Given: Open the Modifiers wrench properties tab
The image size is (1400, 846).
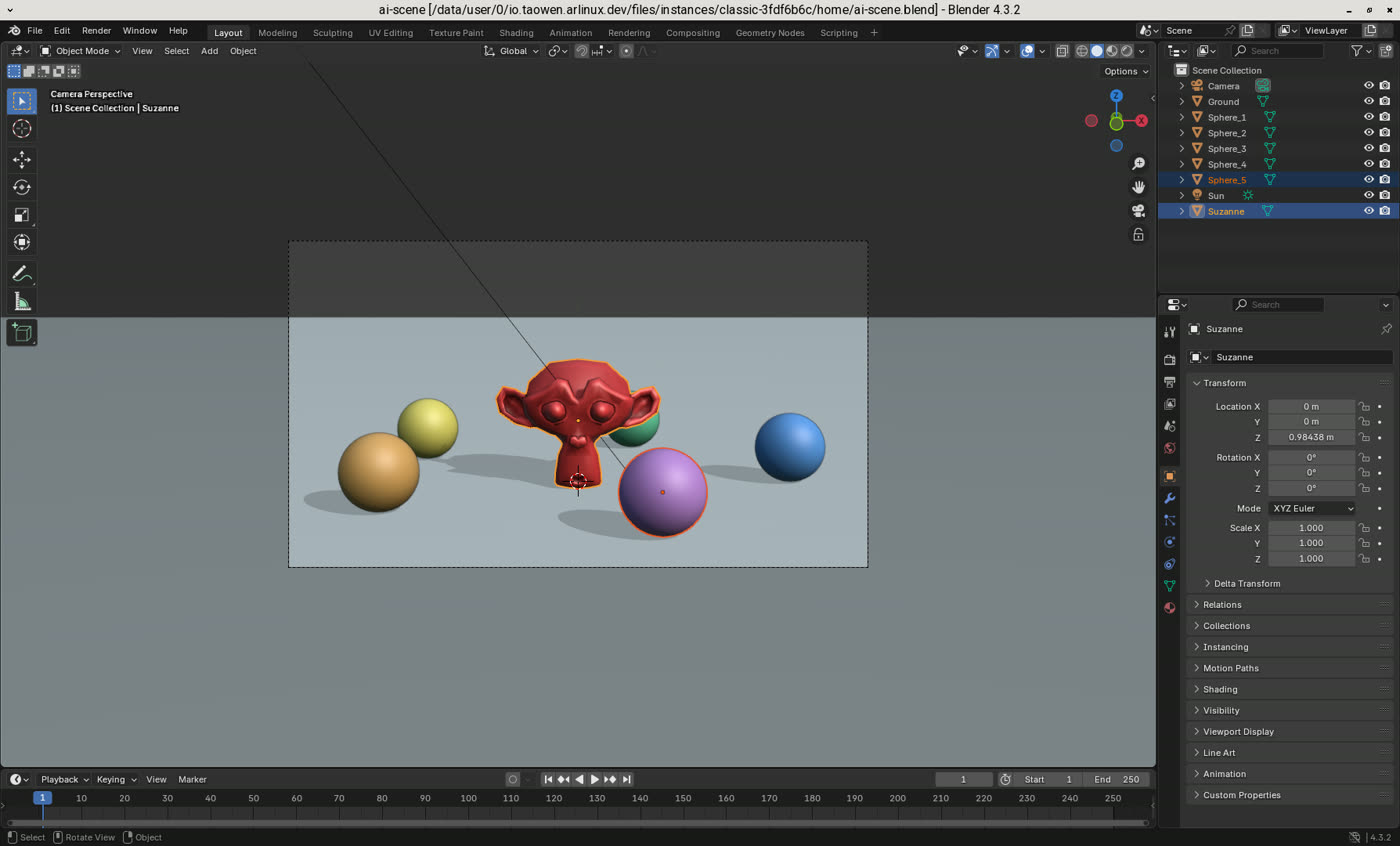Looking at the screenshot, I should (x=1169, y=498).
